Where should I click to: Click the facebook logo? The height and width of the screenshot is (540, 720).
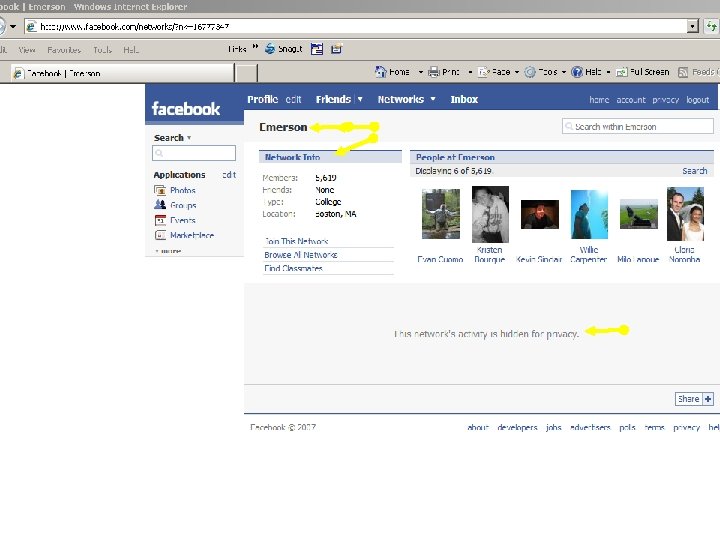pyautogui.click(x=186, y=109)
